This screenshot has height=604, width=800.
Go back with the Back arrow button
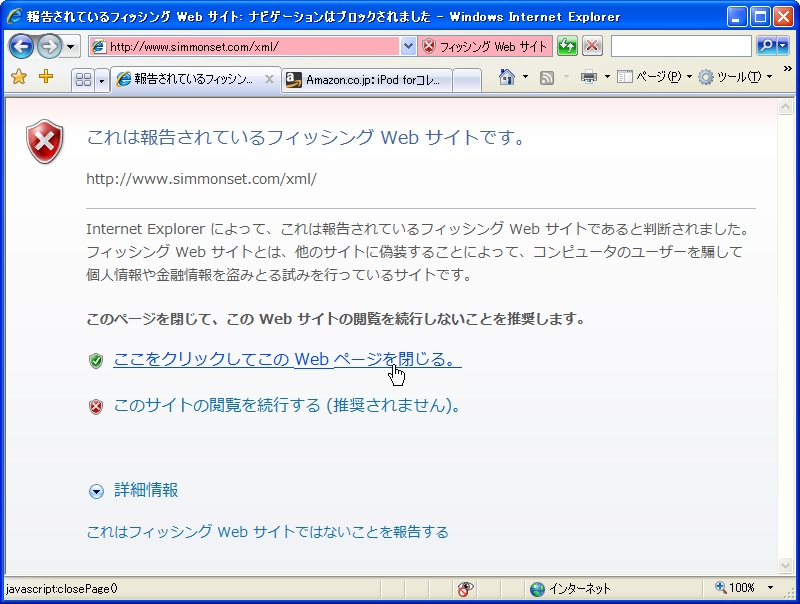(x=21, y=47)
